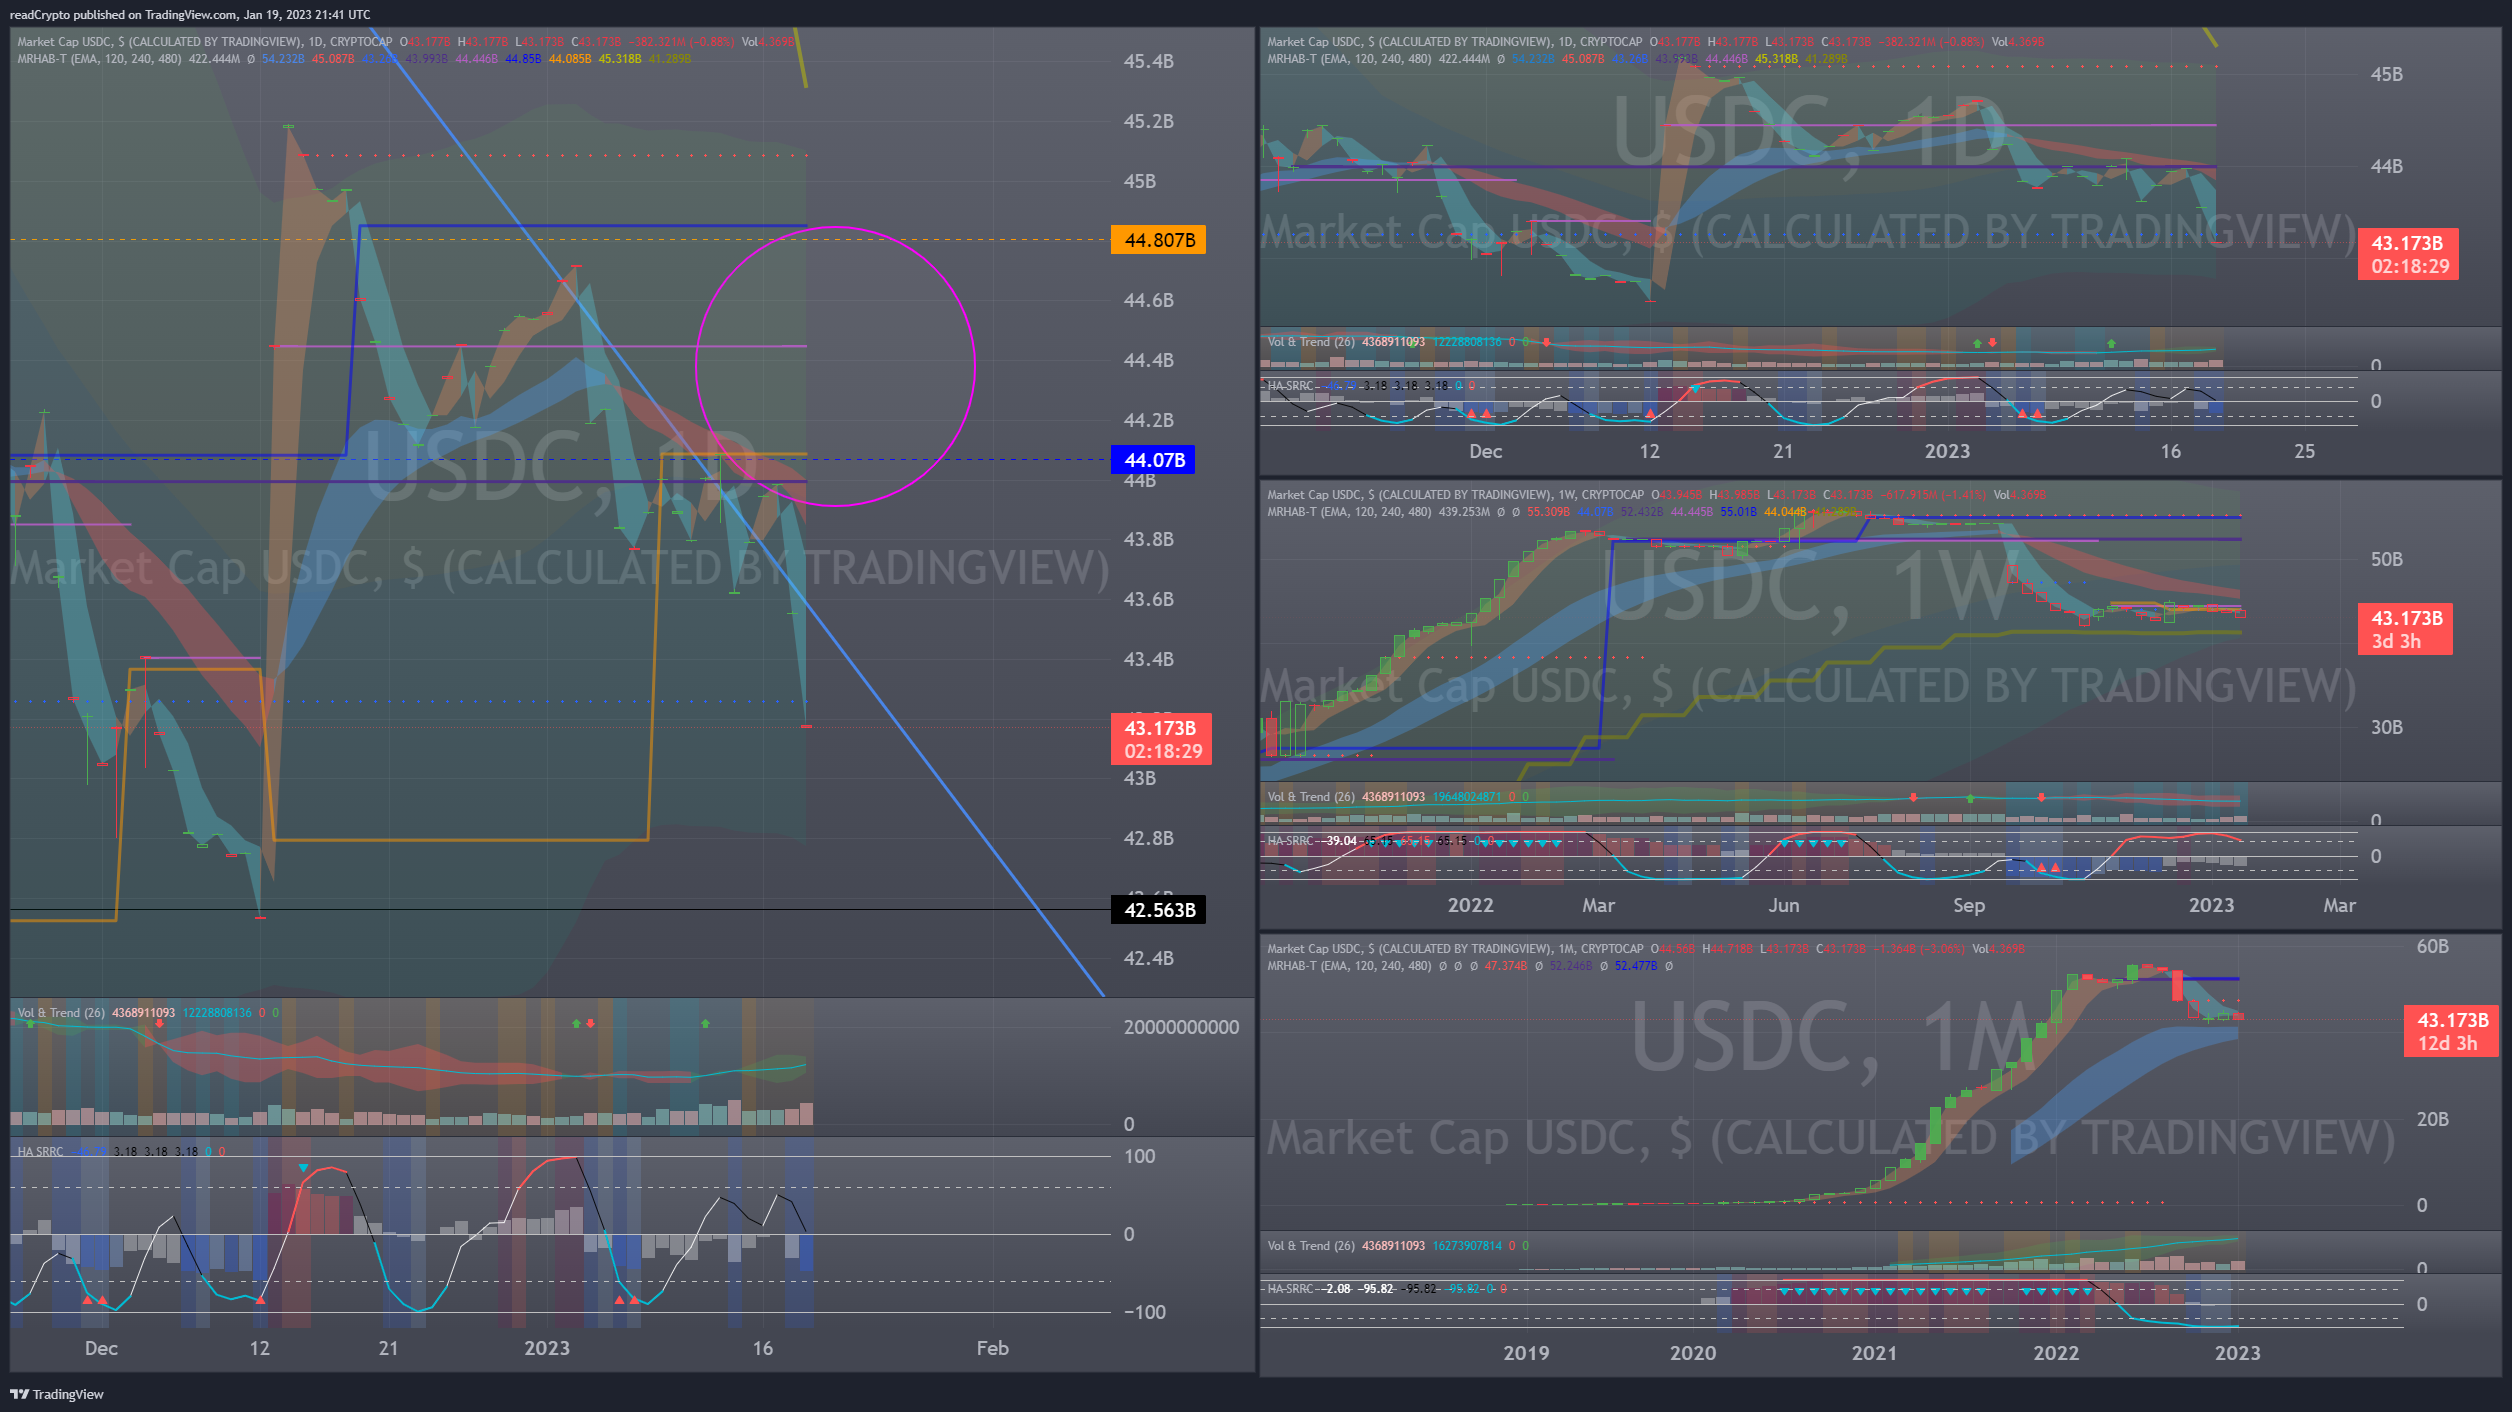The width and height of the screenshot is (2512, 1412).
Task: Click the 50B axis value on weekly chart
Action: [2386, 559]
